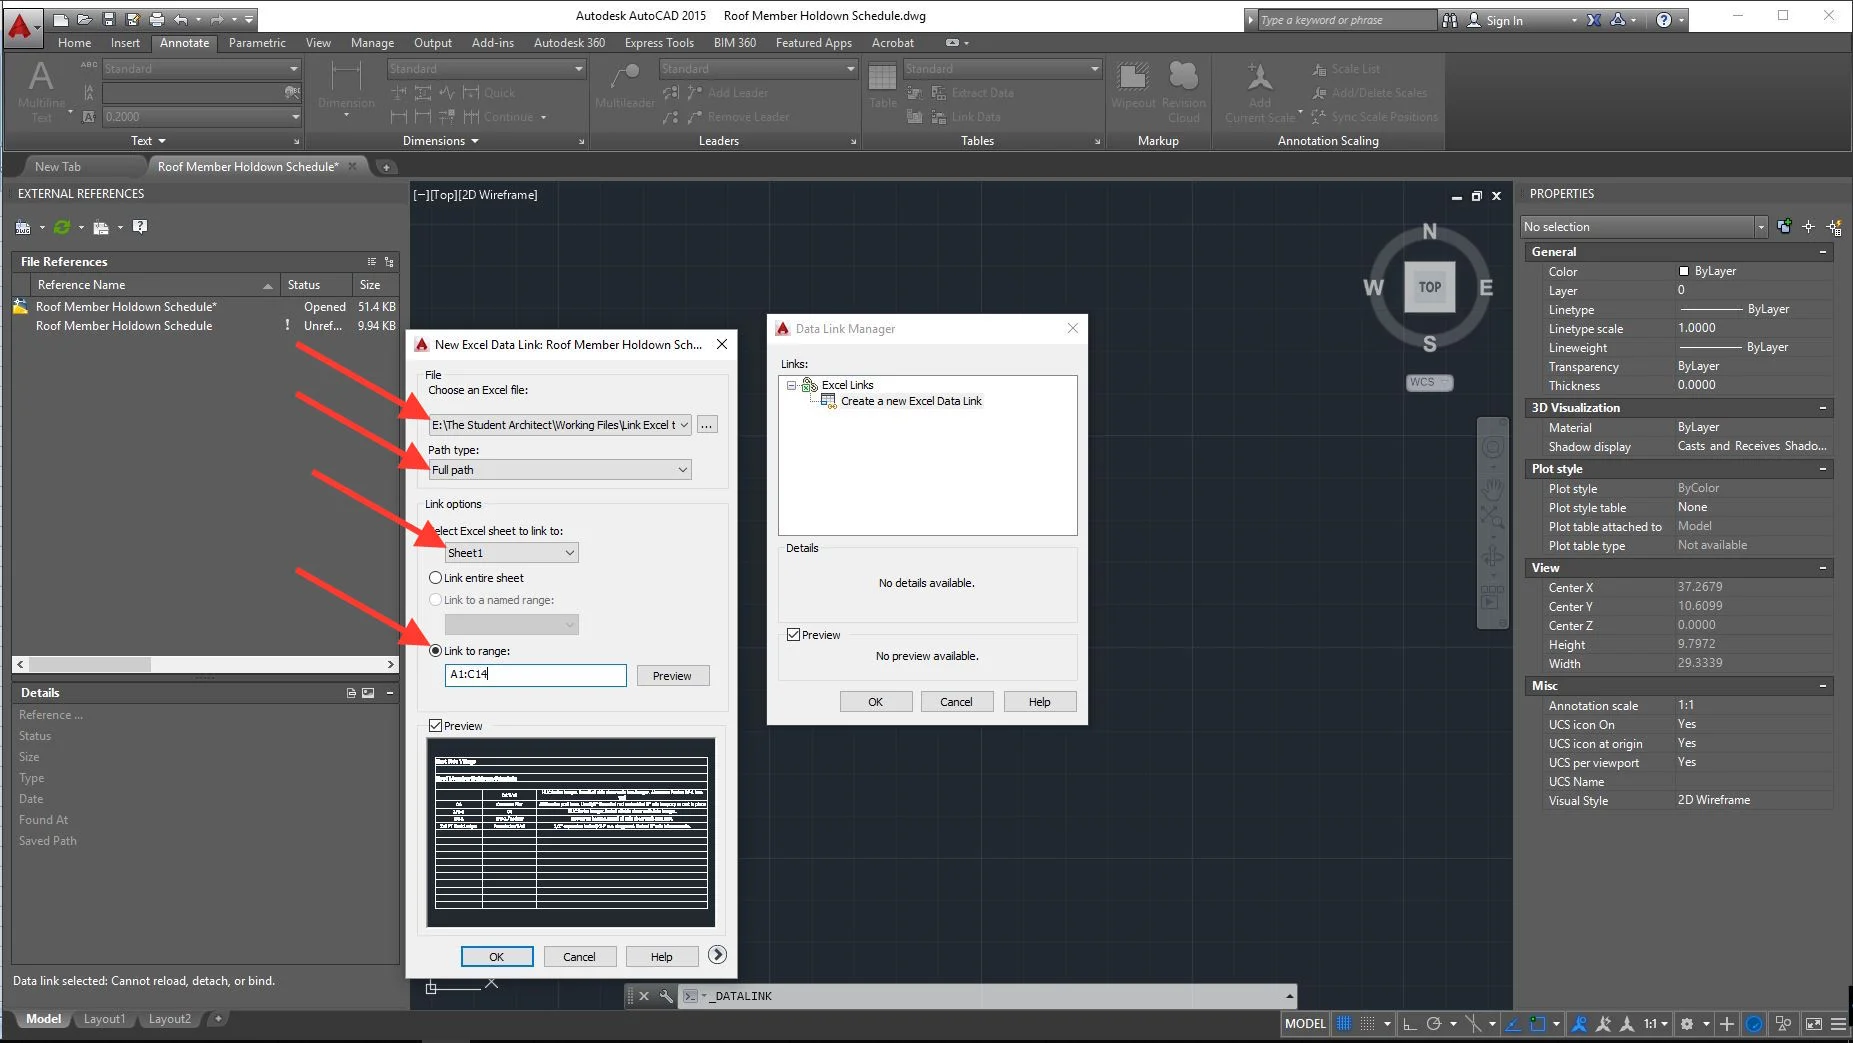Click the Attach DWG icon in External References
Screen dimensions: 1853x1043
[x=25, y=227]
